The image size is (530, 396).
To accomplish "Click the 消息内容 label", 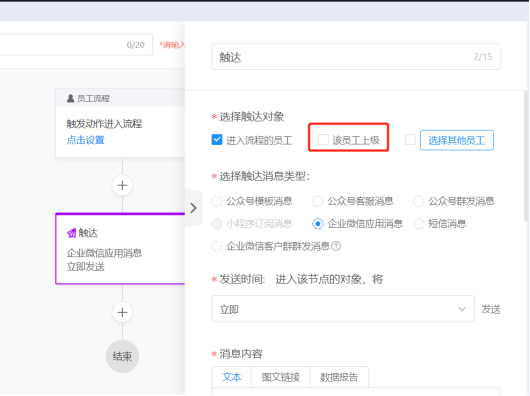I will 241,354.
